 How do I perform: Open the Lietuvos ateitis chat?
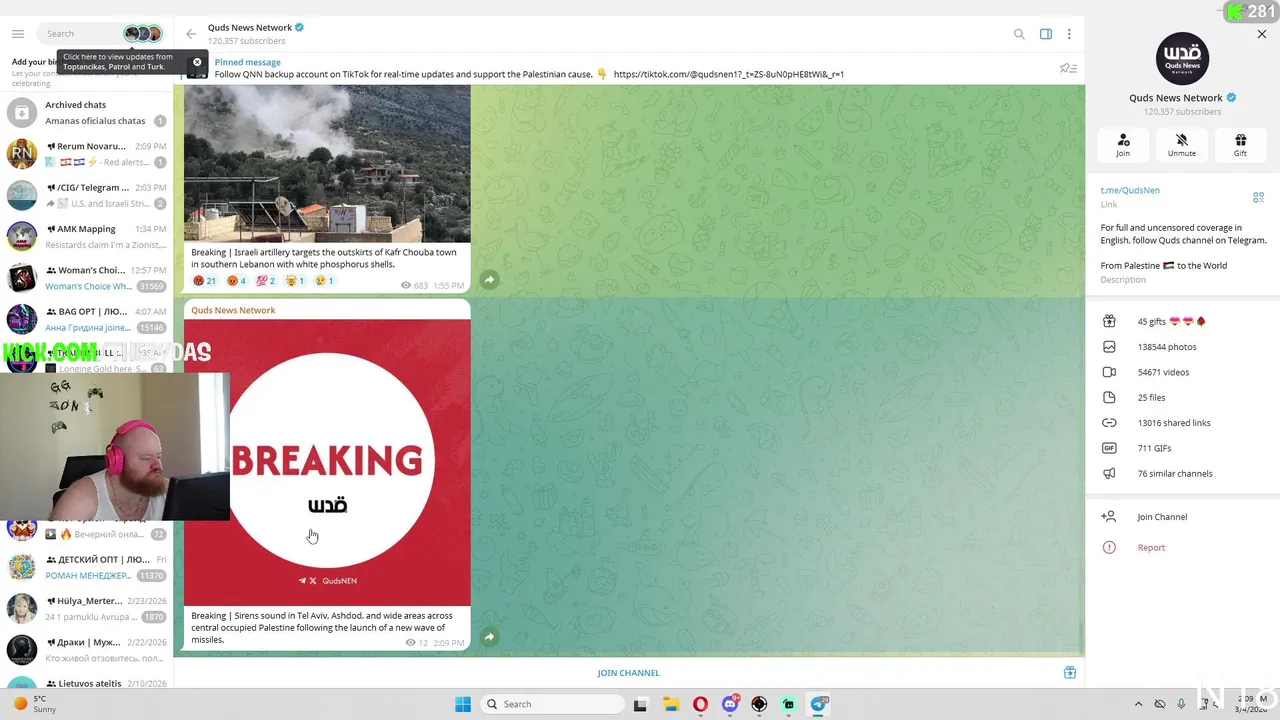pos(86,683)
